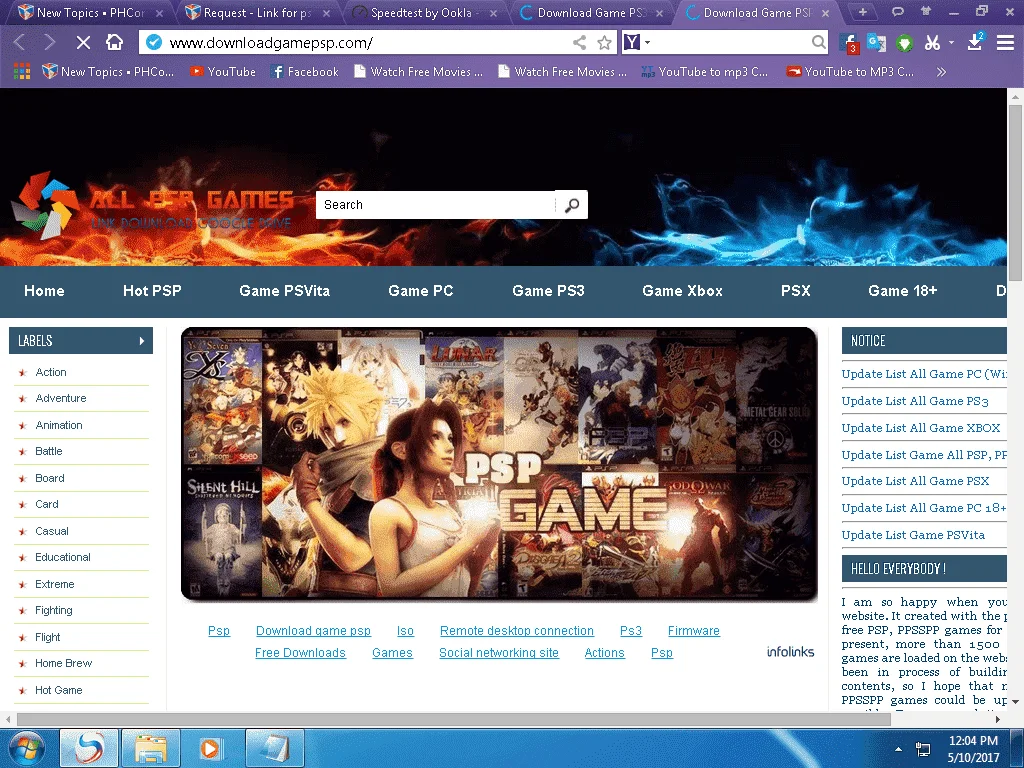
Task: Open File Explorer from taskbar
Action: pos(151,748)
